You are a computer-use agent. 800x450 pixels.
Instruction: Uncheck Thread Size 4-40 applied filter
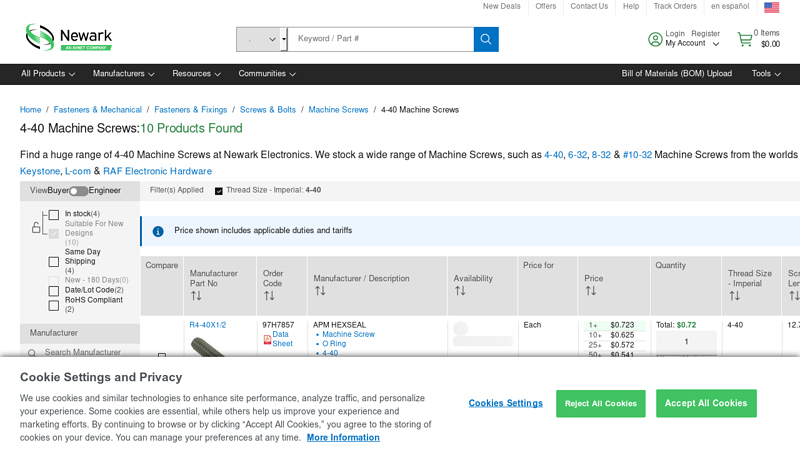(218, 191)
